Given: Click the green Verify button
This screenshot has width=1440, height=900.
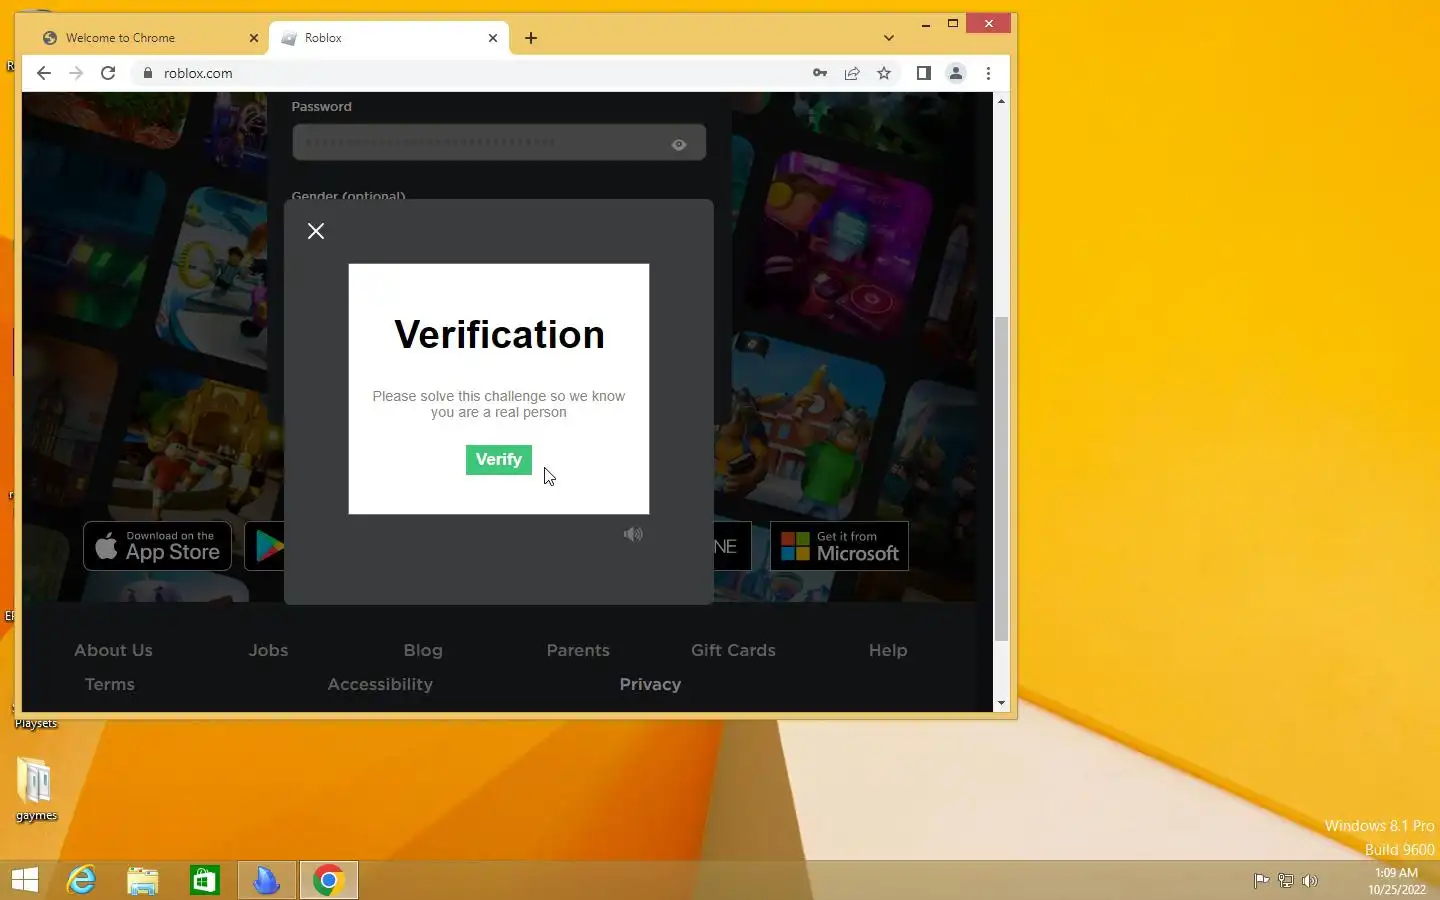Looking at the screenshot, I should coord(498,459).
